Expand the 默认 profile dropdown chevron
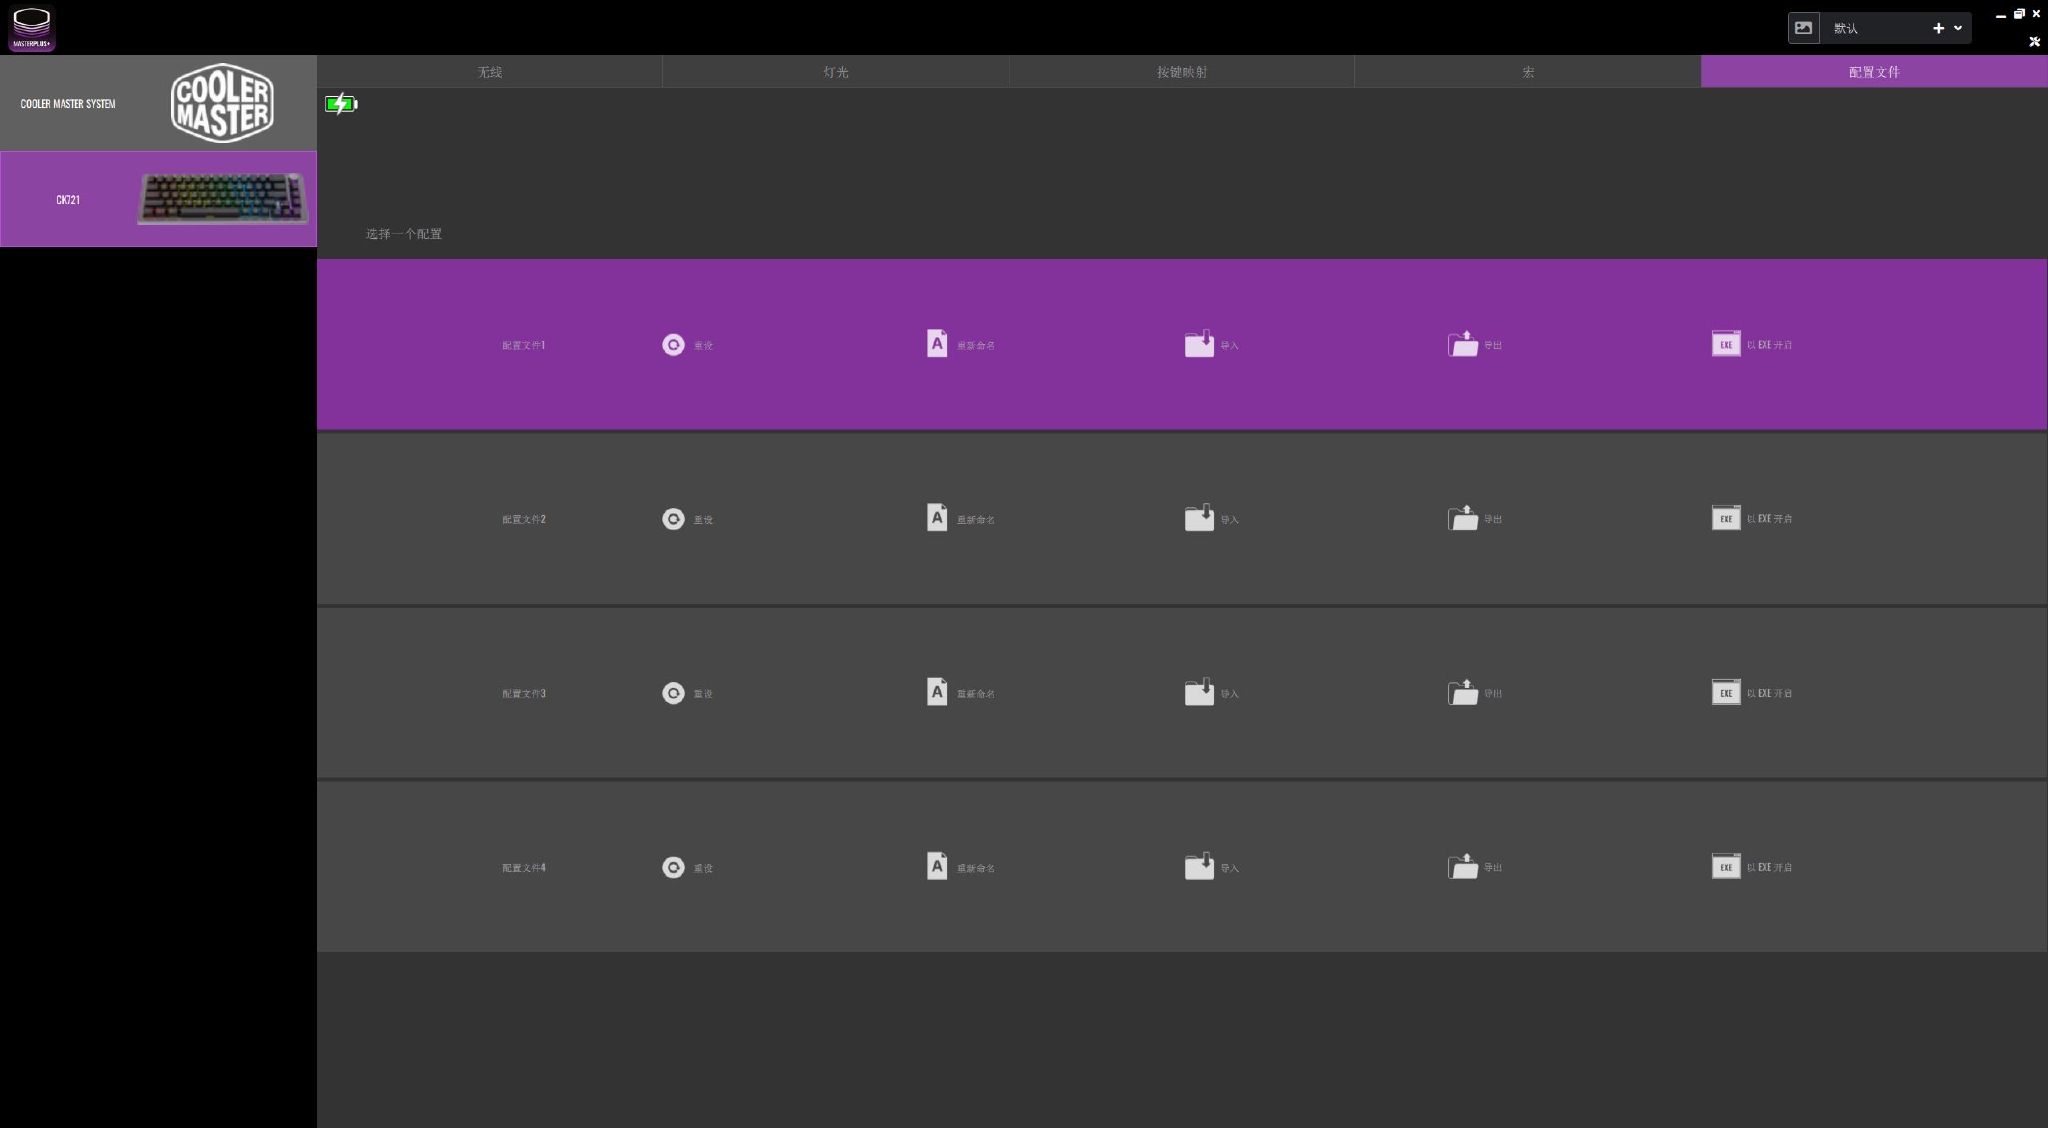Screen dimensions: 2048x1128 [1958, 28]
